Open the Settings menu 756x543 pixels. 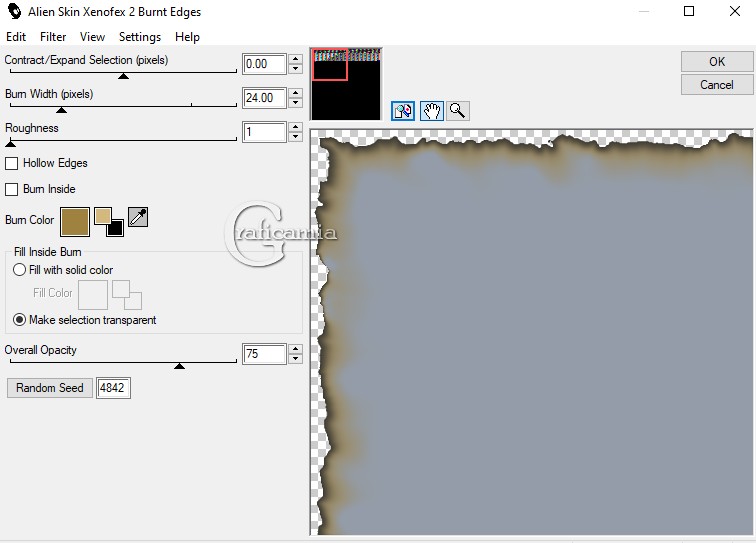[x=140, y=37]
